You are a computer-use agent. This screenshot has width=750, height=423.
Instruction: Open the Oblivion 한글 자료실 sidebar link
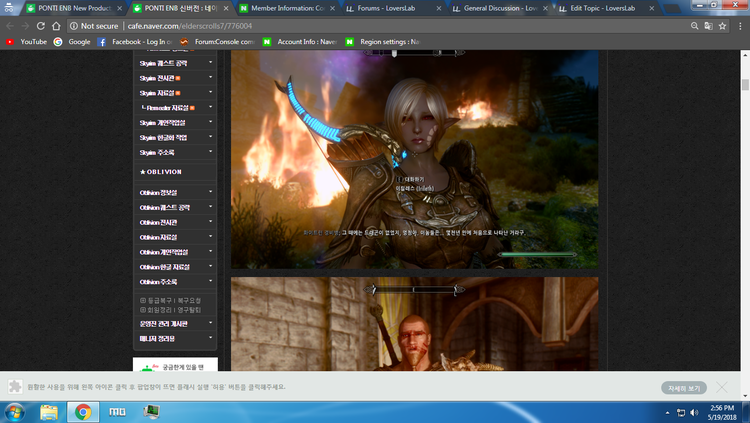[165, 267]
